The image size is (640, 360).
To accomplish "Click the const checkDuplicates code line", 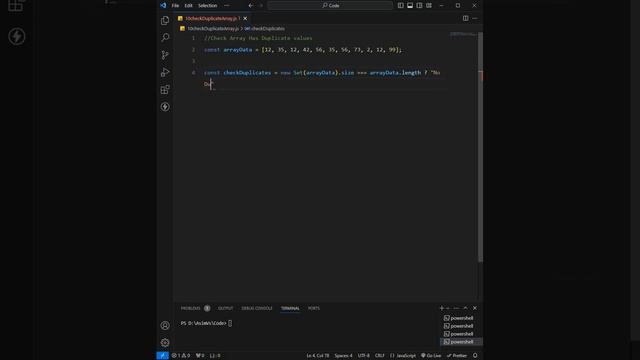I will point(322,73).
